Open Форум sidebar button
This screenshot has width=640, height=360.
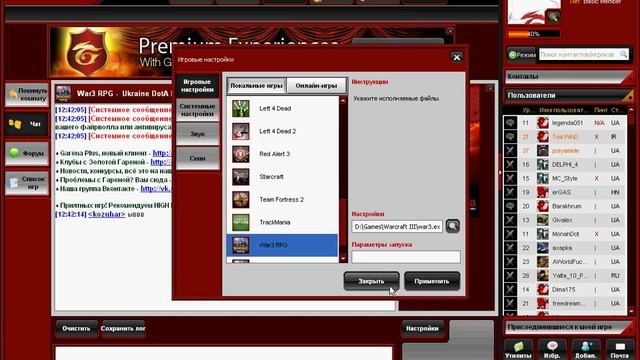[x=27, y=153]
